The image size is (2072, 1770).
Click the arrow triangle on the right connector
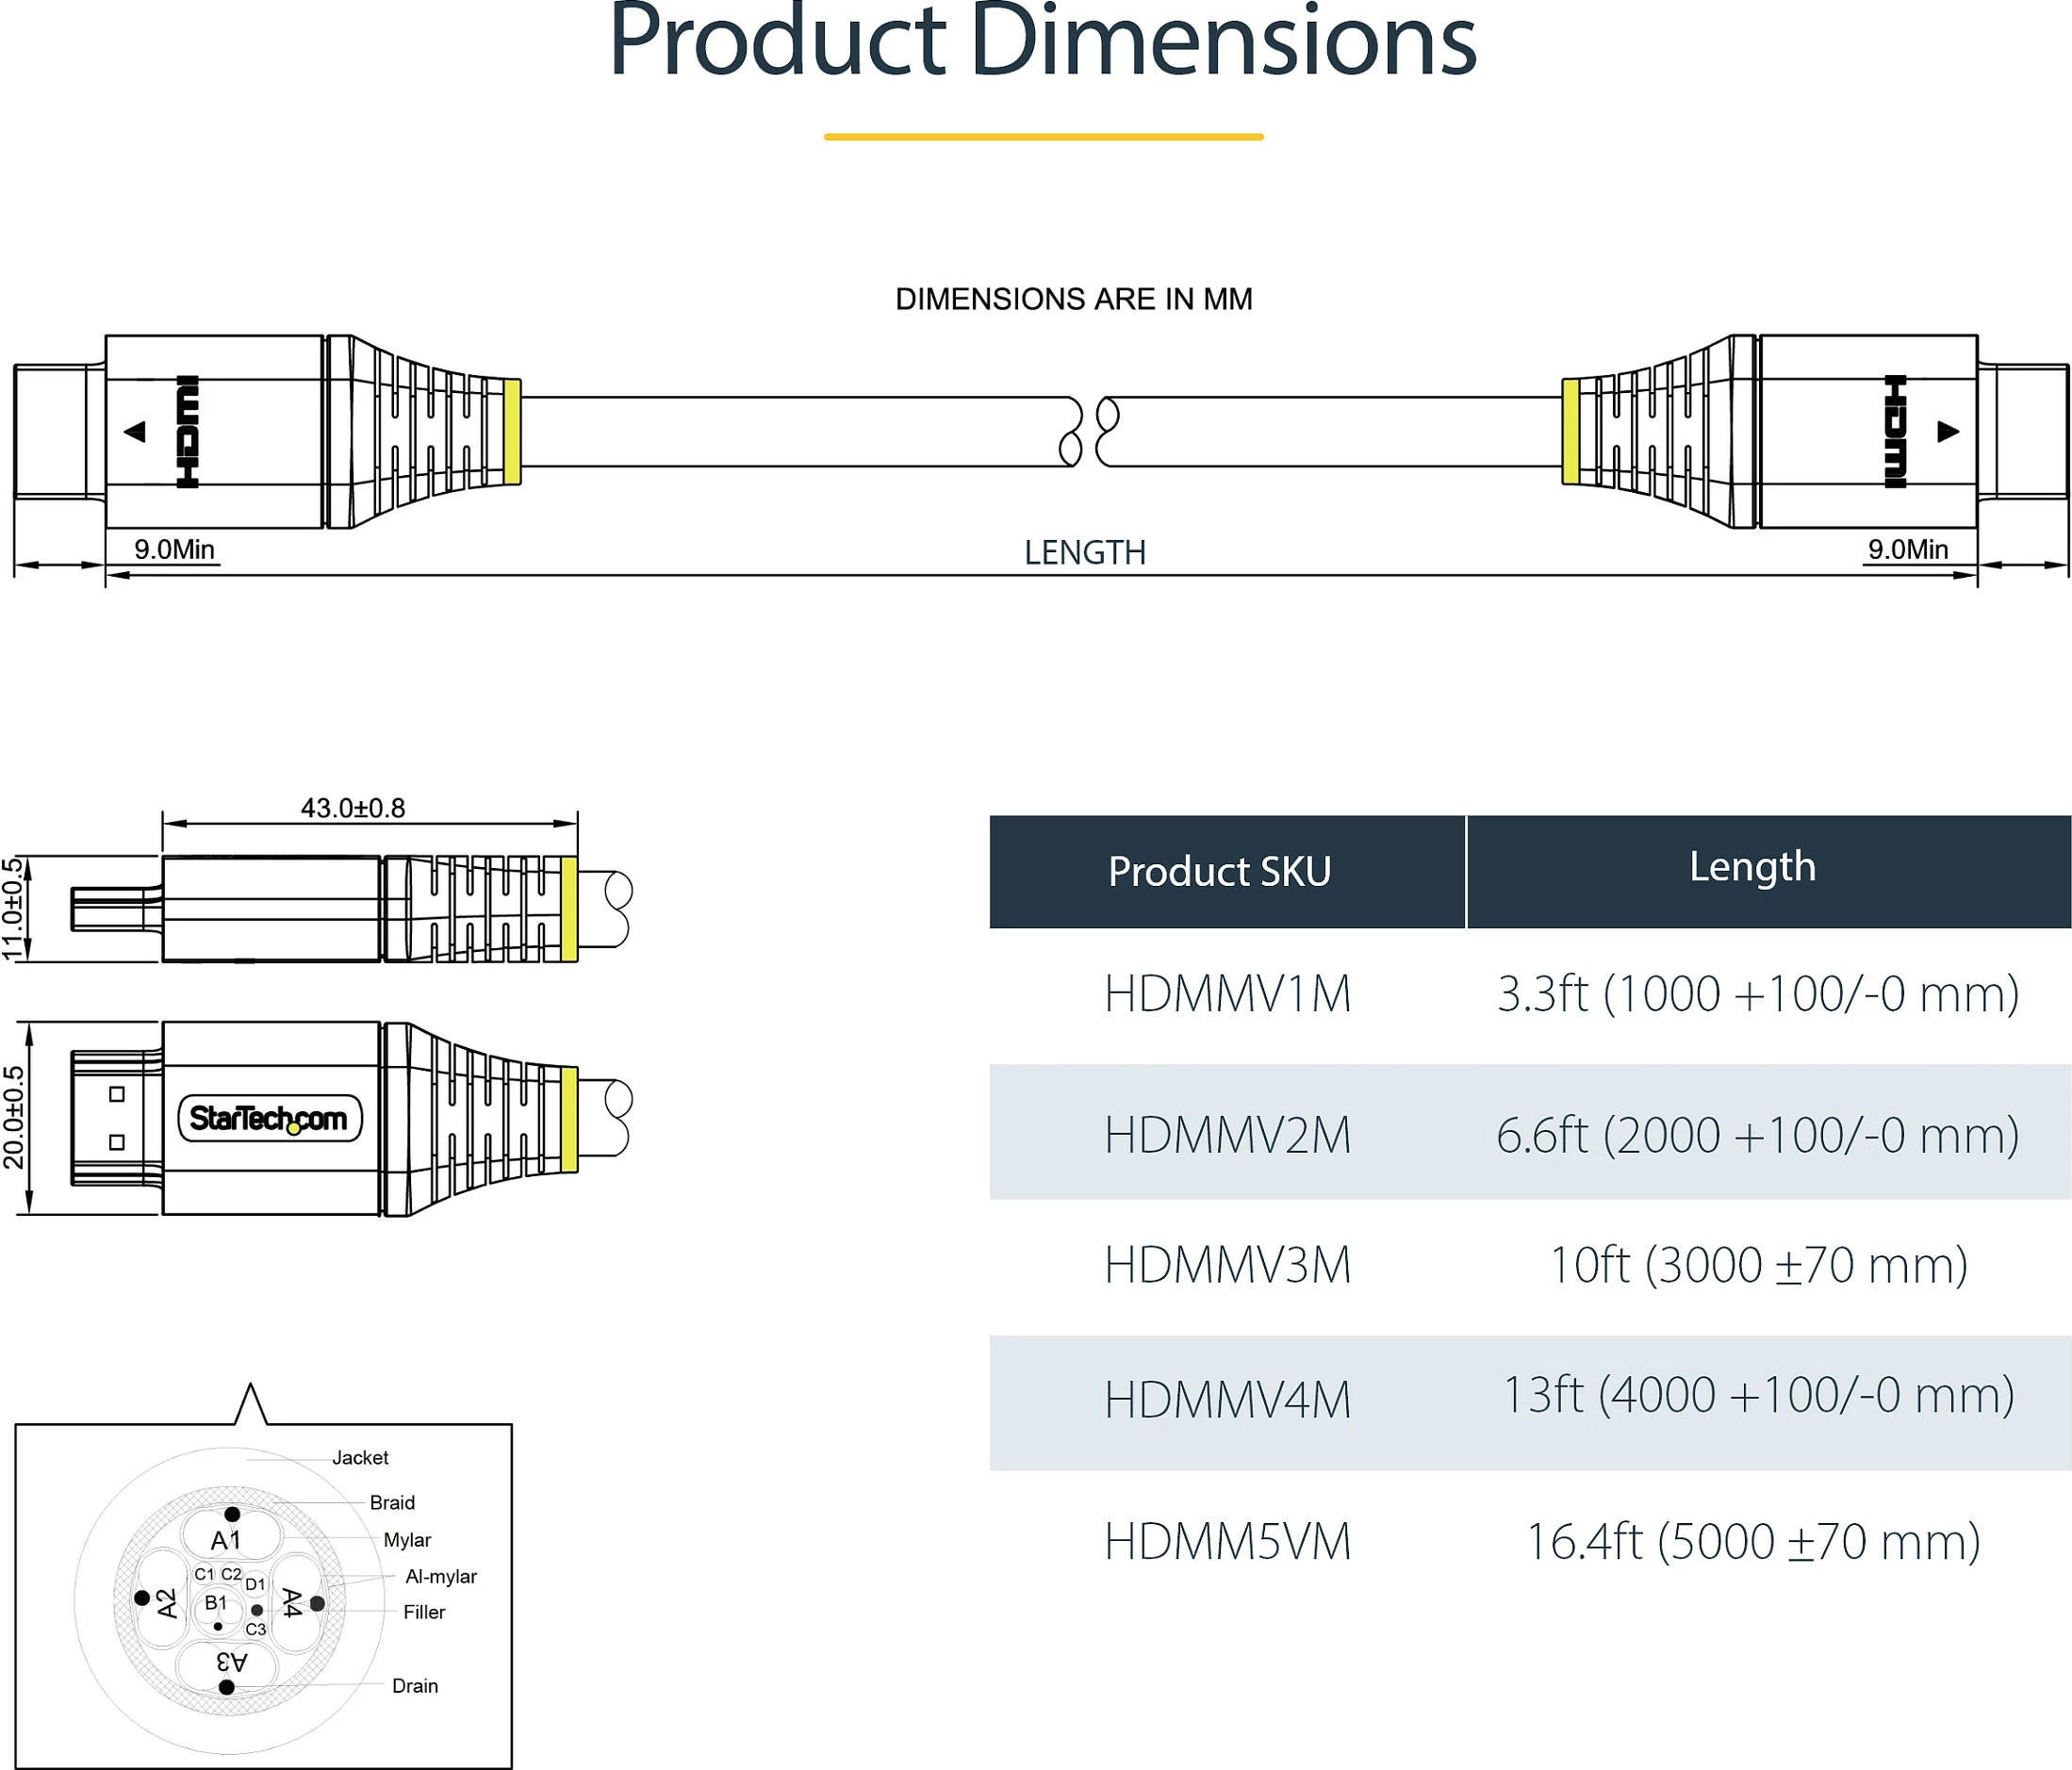point(1948,432)
